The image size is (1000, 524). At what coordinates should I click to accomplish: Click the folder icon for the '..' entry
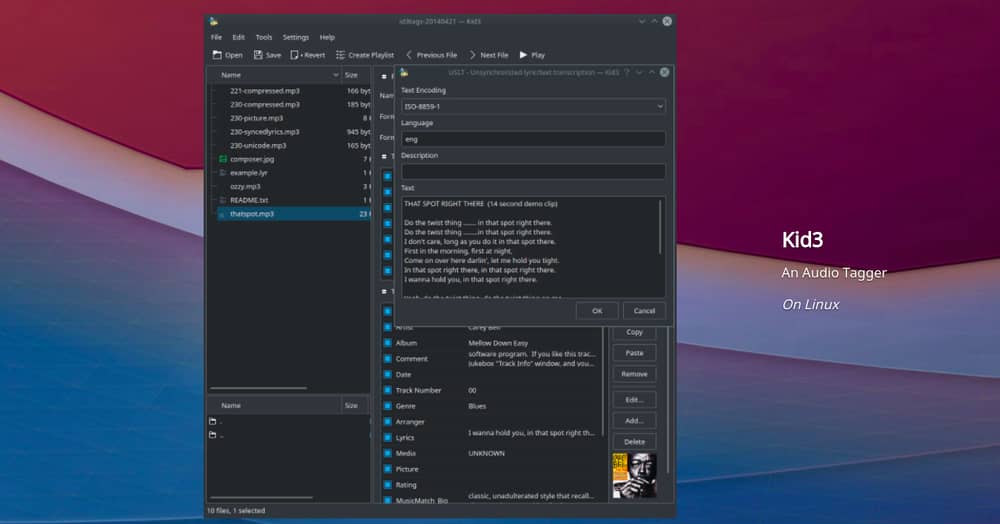click(212, 435)
